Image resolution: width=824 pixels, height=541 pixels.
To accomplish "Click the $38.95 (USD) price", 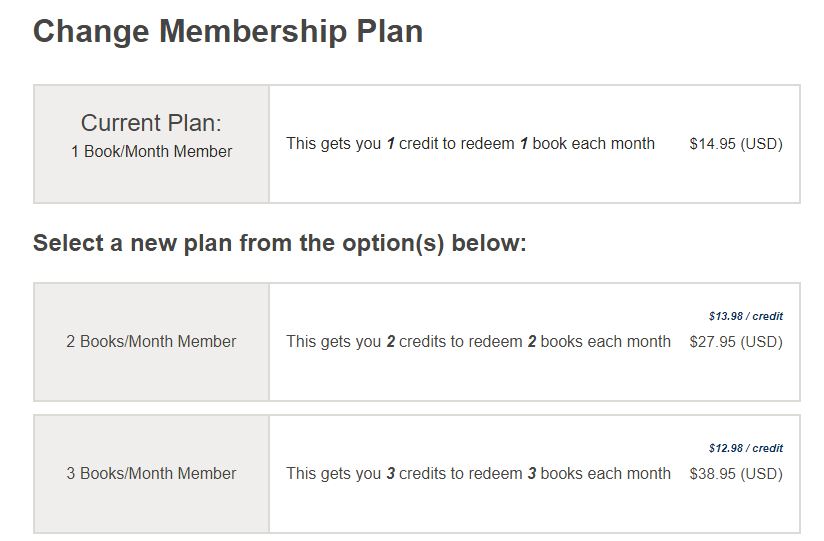I will (736, 474).
